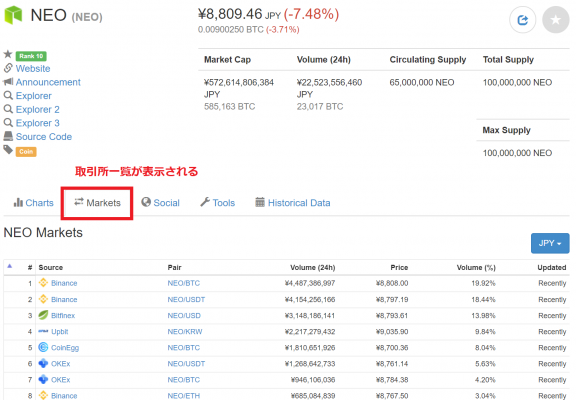Open the JPY currency dropdown

click(550, 243)
